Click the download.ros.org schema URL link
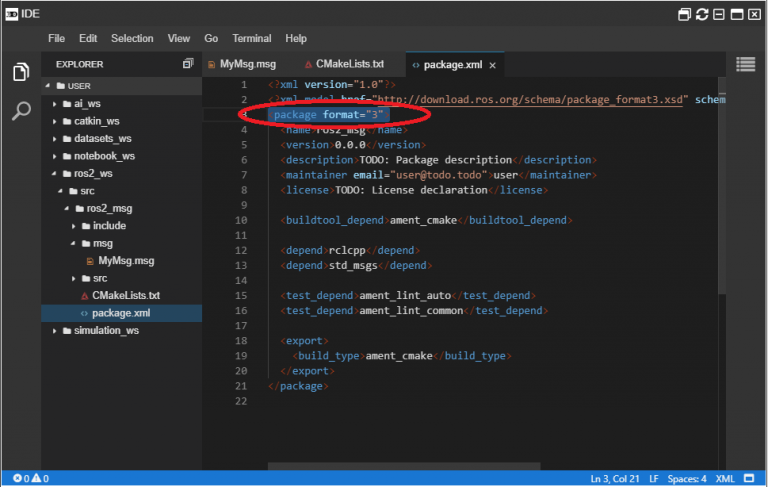Viewport: 768px width, 487px height. click(529, 99)
